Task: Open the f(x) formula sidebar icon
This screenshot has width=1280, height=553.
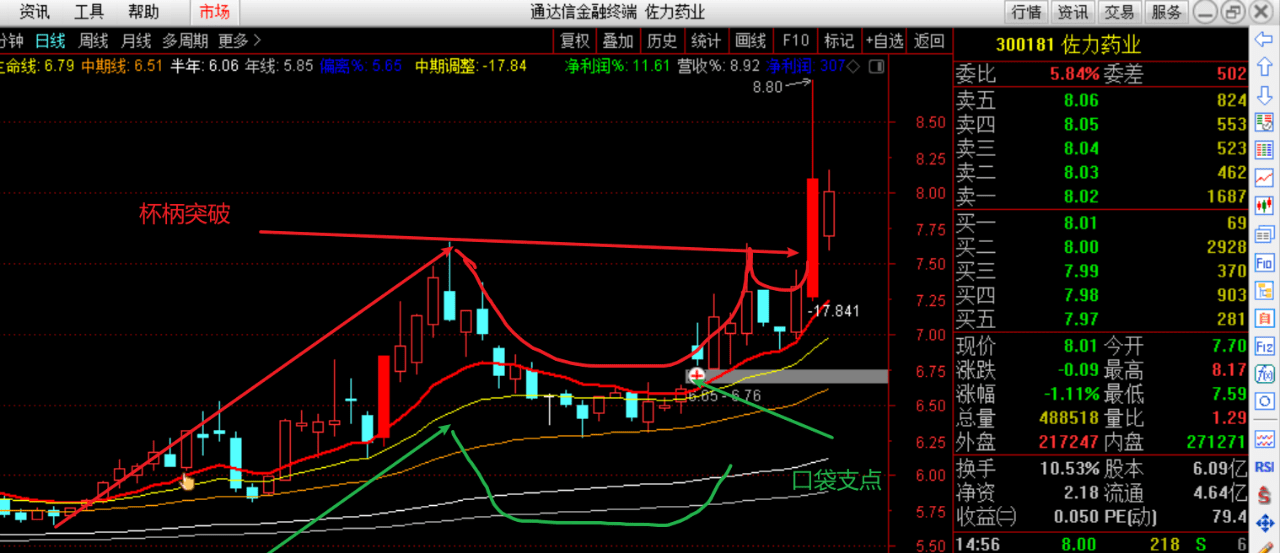Action: click(x=1265, y=374)
